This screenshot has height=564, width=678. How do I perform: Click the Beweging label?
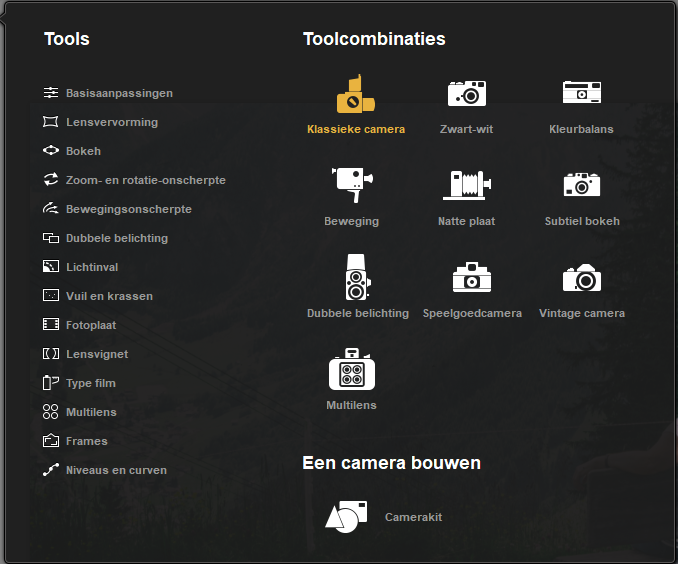click(352, 221)
